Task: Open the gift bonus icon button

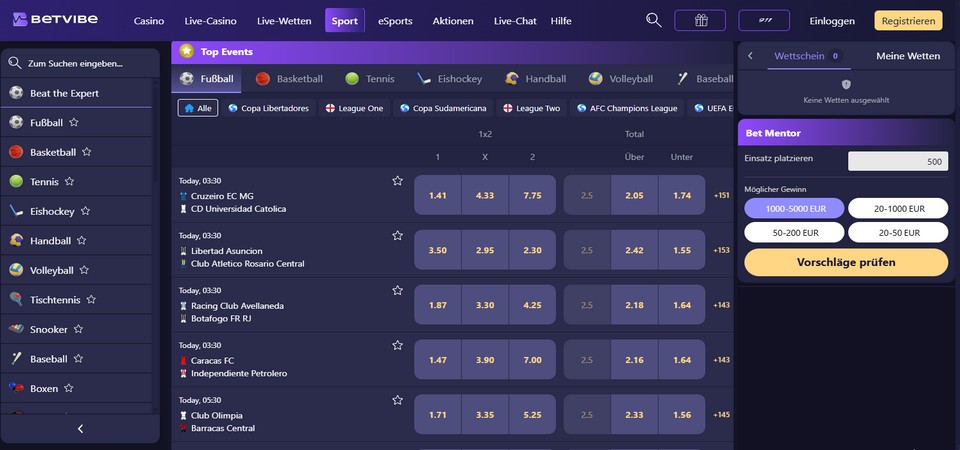Action: click(700, 20)
